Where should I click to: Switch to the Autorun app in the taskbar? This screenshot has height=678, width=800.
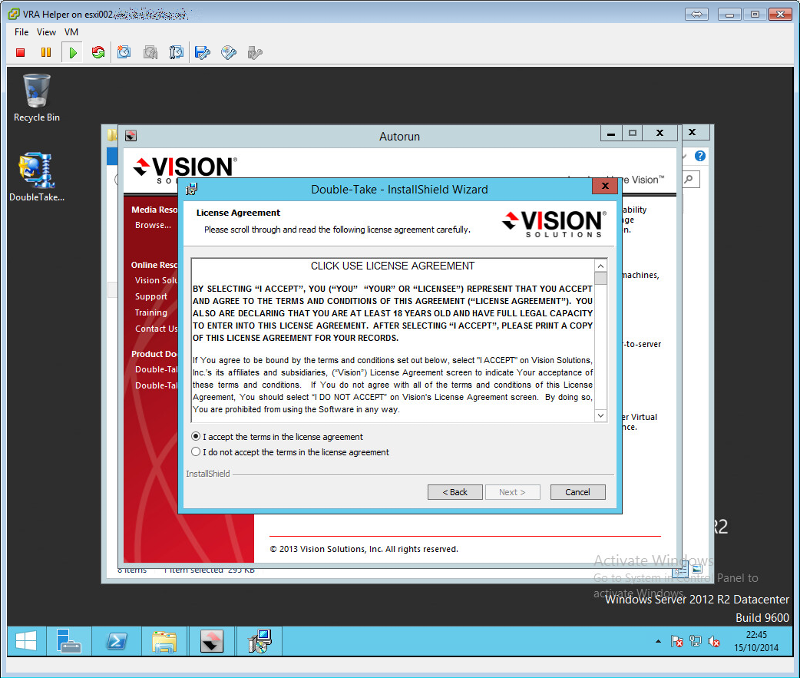pyautogui.click(x=212, y=641)
